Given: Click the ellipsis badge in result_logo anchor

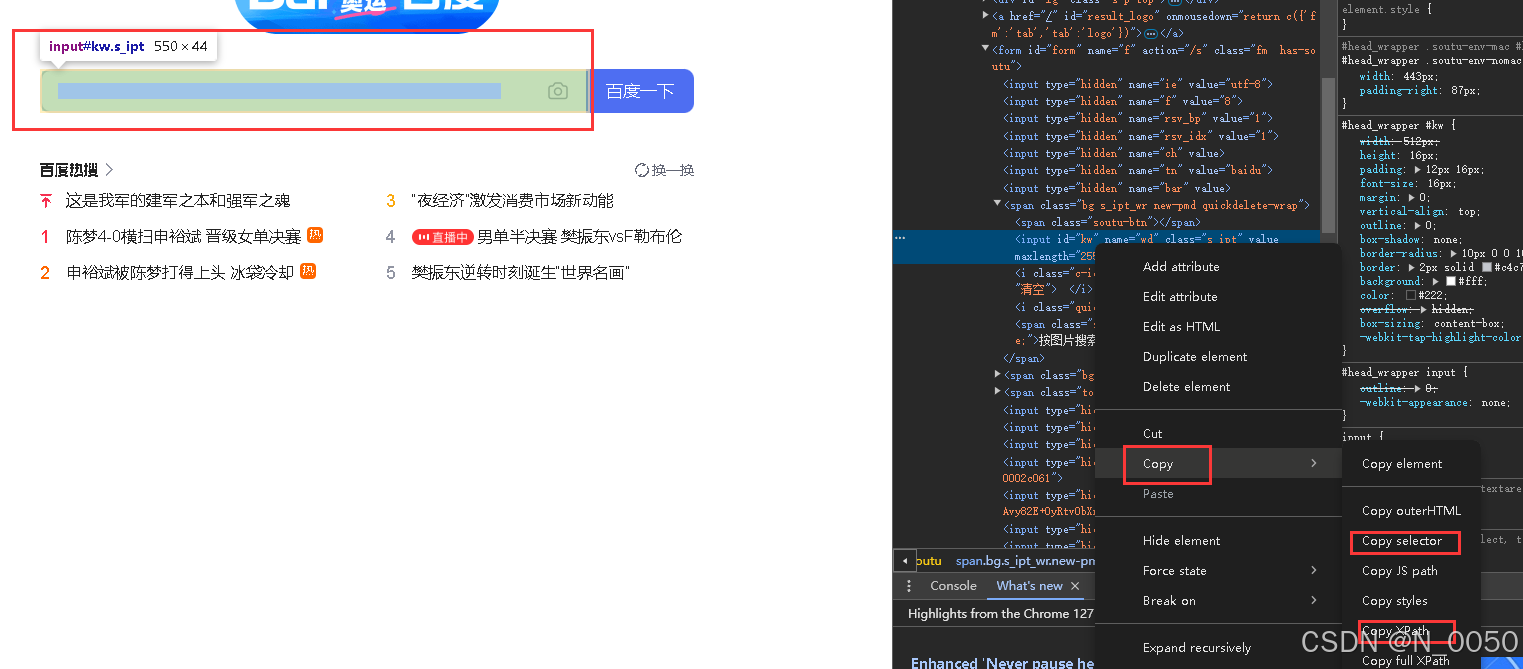Looking at the screenshot, I should tap(1150, 34).
